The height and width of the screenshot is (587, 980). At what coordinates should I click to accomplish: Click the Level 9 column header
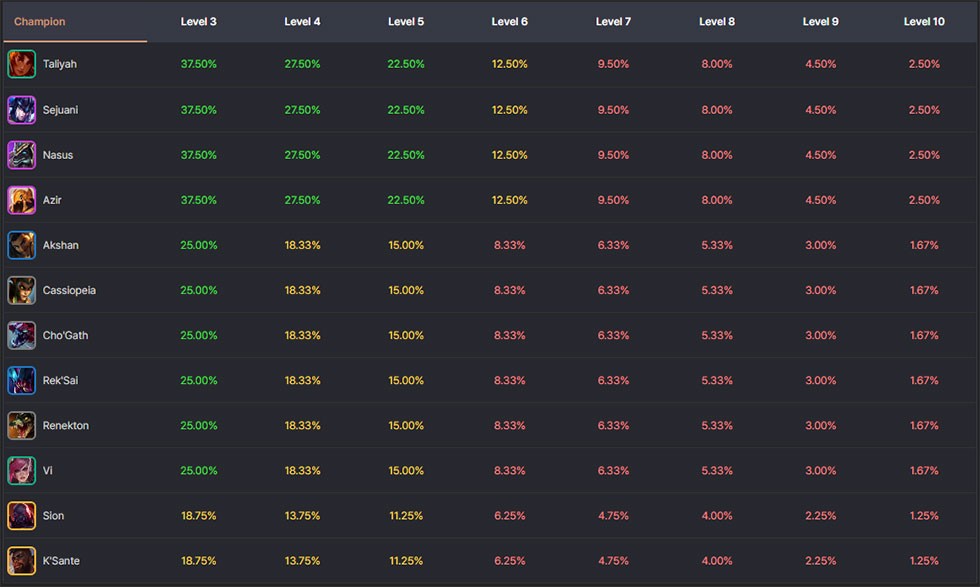821,21
